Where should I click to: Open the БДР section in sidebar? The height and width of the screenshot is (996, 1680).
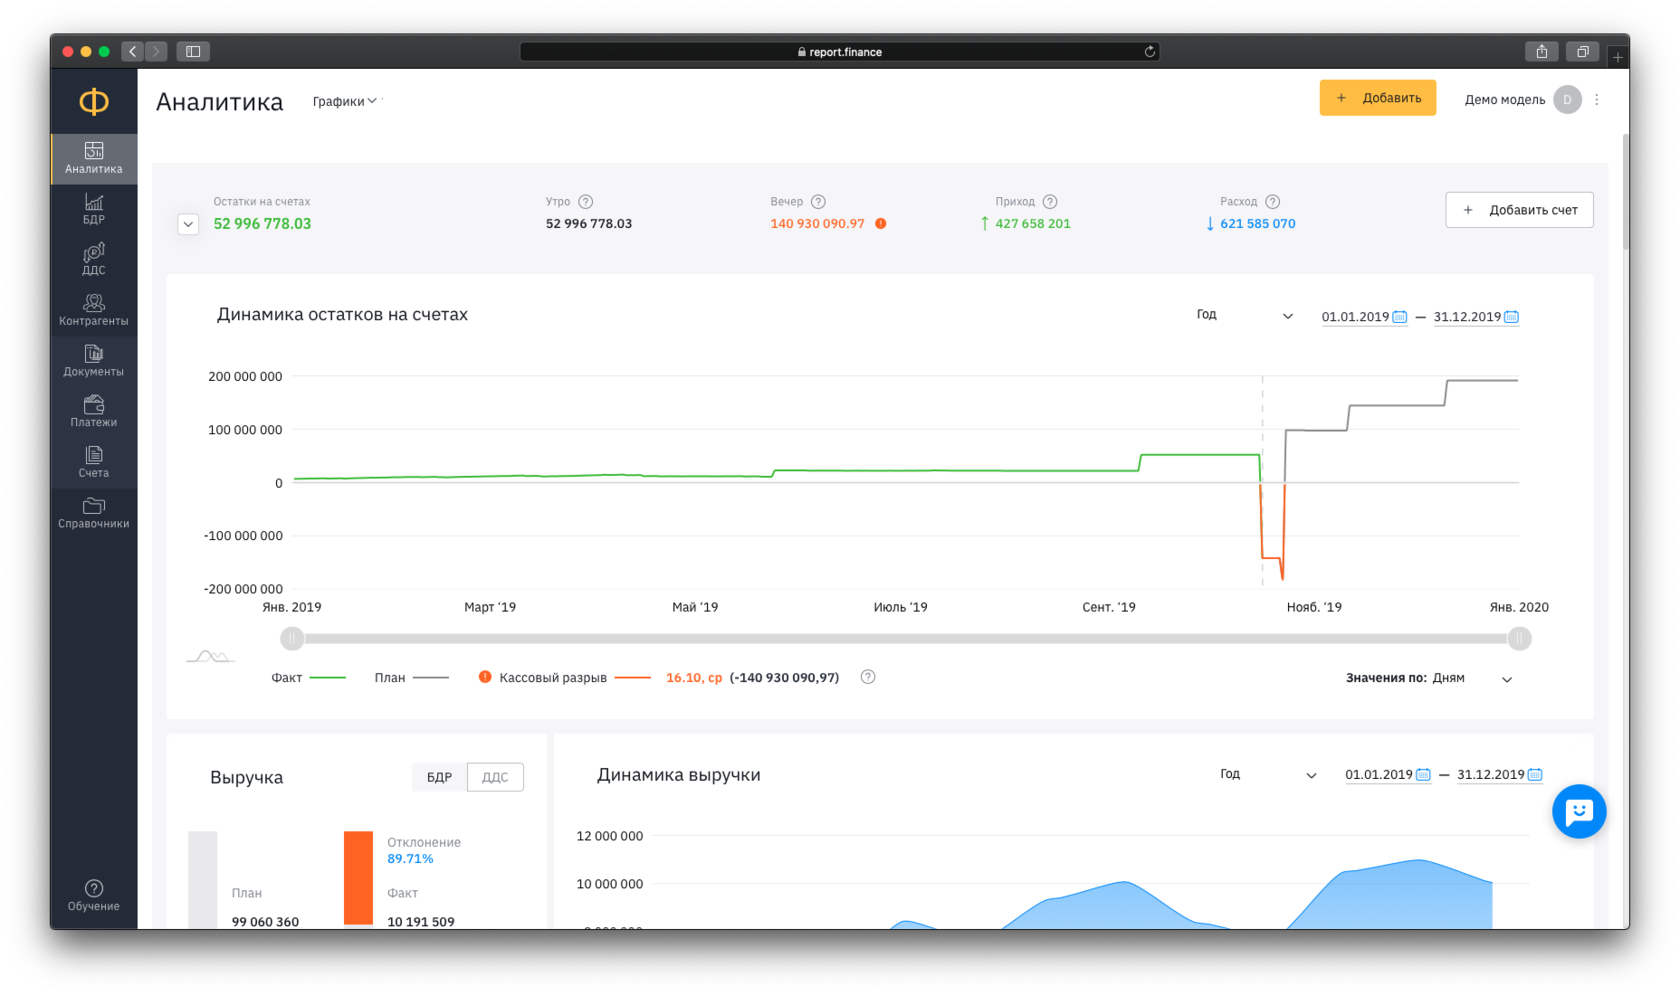point(93,209)
